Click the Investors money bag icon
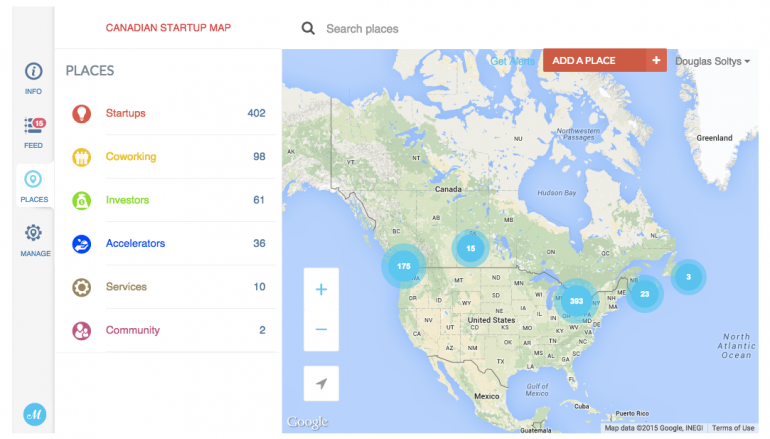The width and height of the screenshot is (770, 439). pyautogui.click(x=82, y=200)
